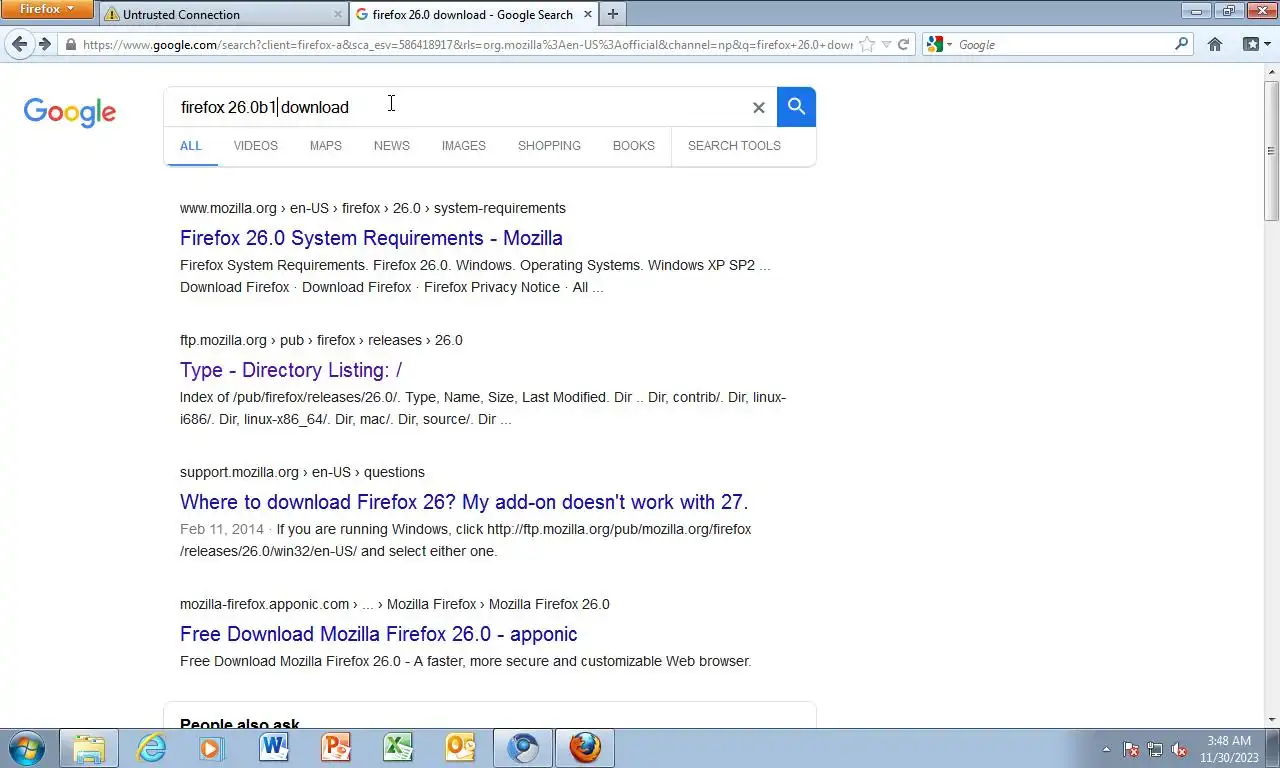The width and height of the screenshot is (1280, 768).
Task: Switch to MAPS results
Action: [326, 146]
